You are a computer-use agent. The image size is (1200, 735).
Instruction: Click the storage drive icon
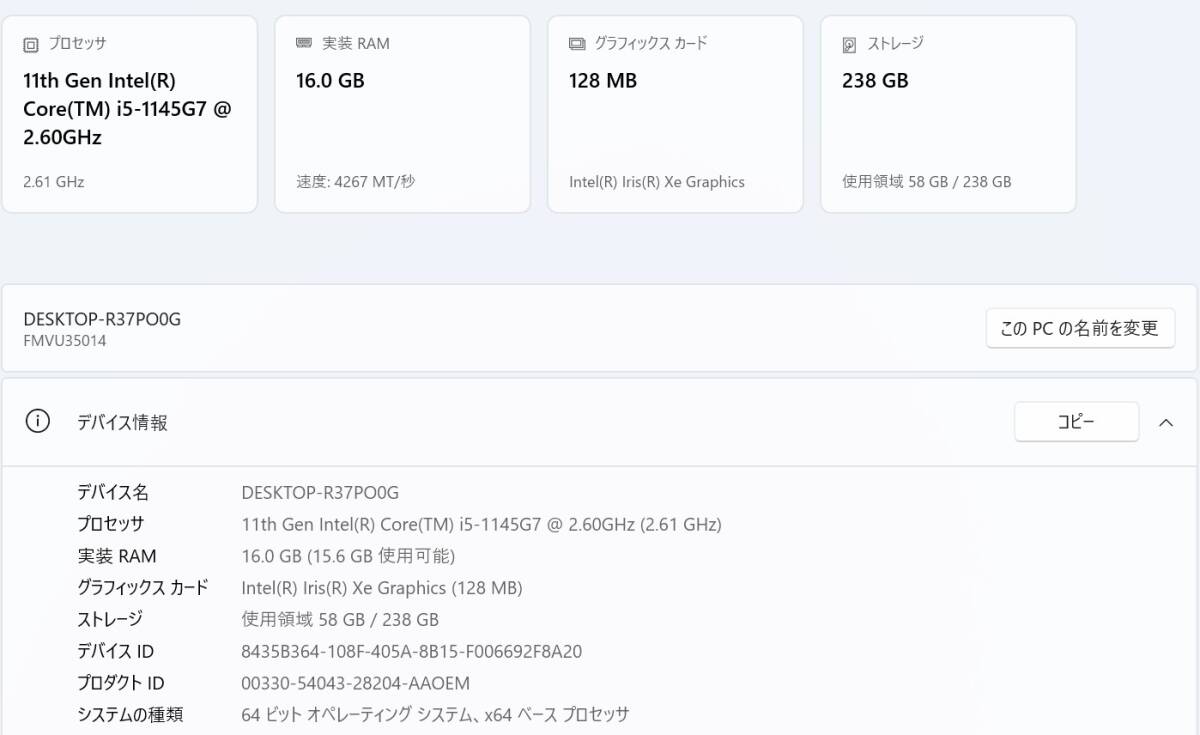pos(849,44)
